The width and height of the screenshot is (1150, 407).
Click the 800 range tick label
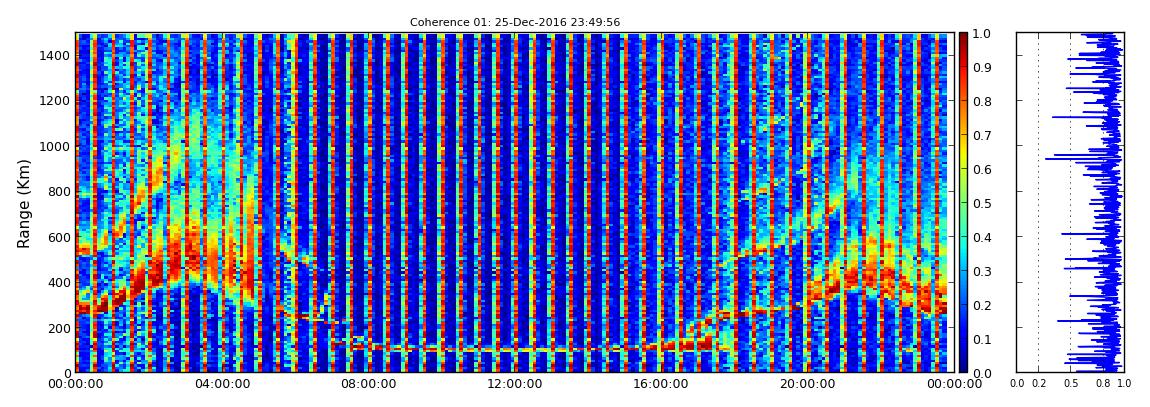[59, 192]
